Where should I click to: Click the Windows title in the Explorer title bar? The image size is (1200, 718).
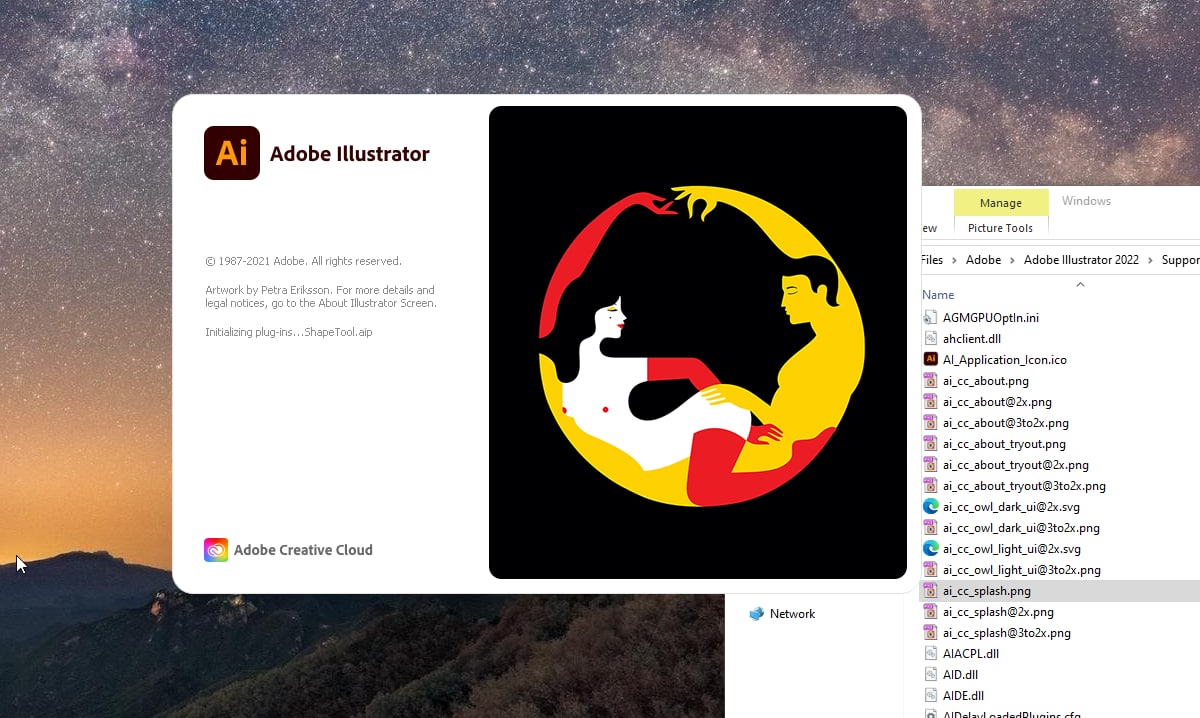(1086, 201)
